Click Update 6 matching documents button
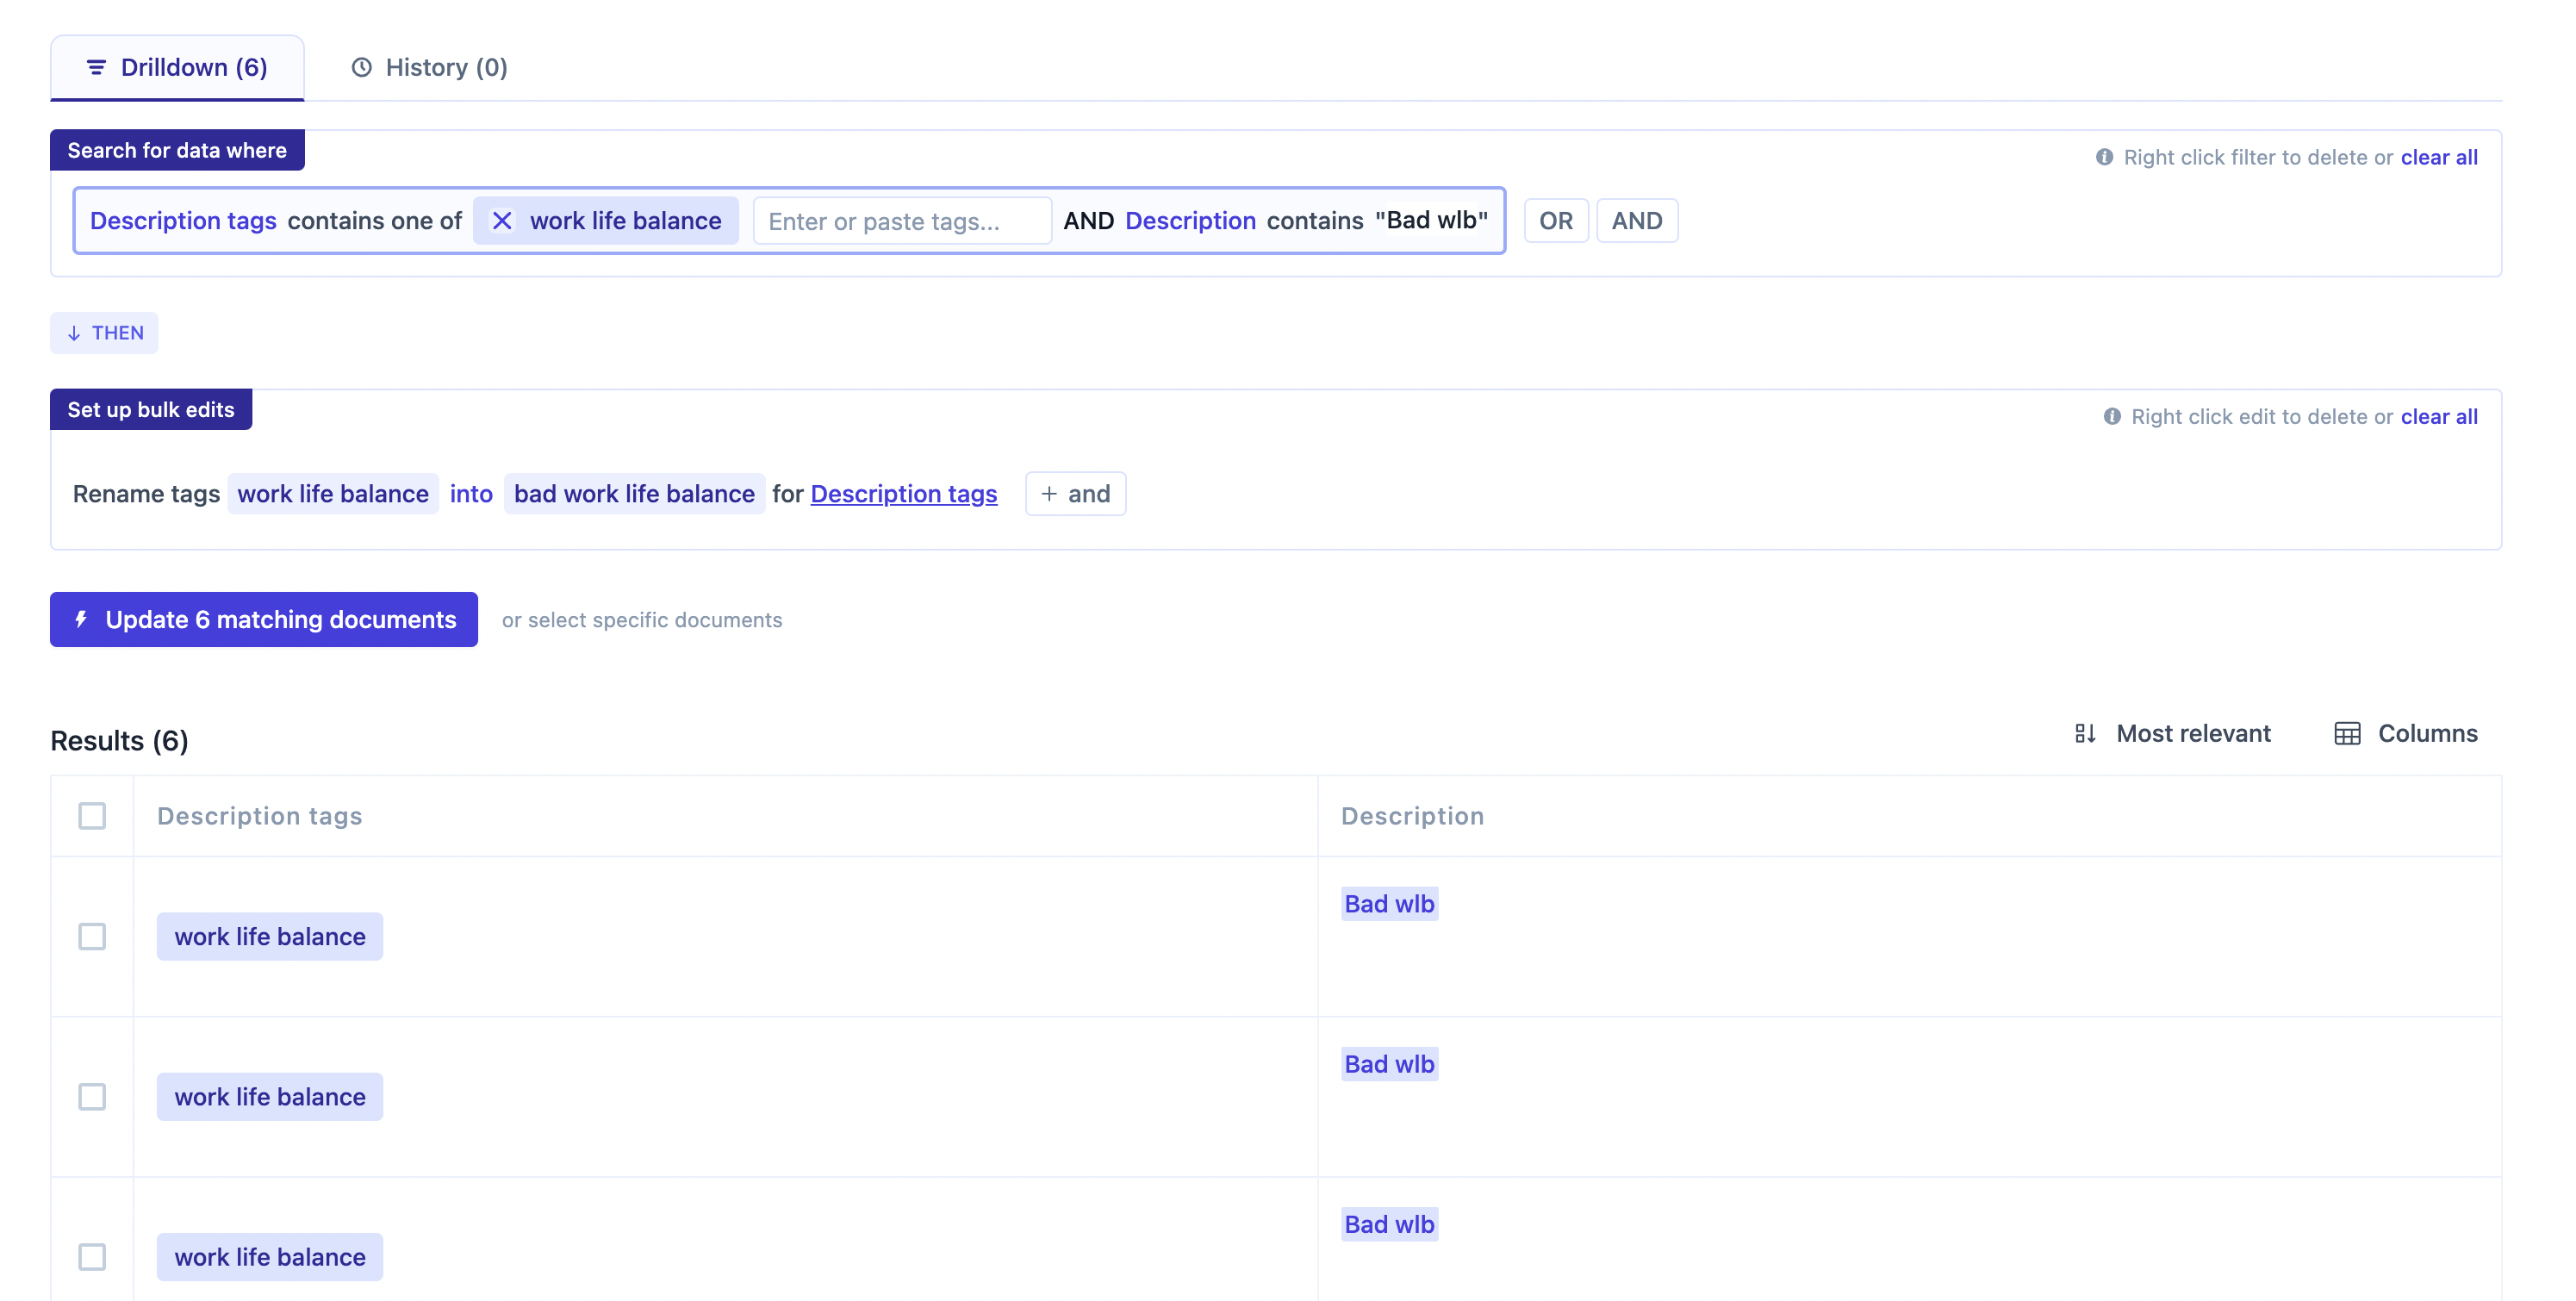 pyautogui.click(x=264, y=620)
